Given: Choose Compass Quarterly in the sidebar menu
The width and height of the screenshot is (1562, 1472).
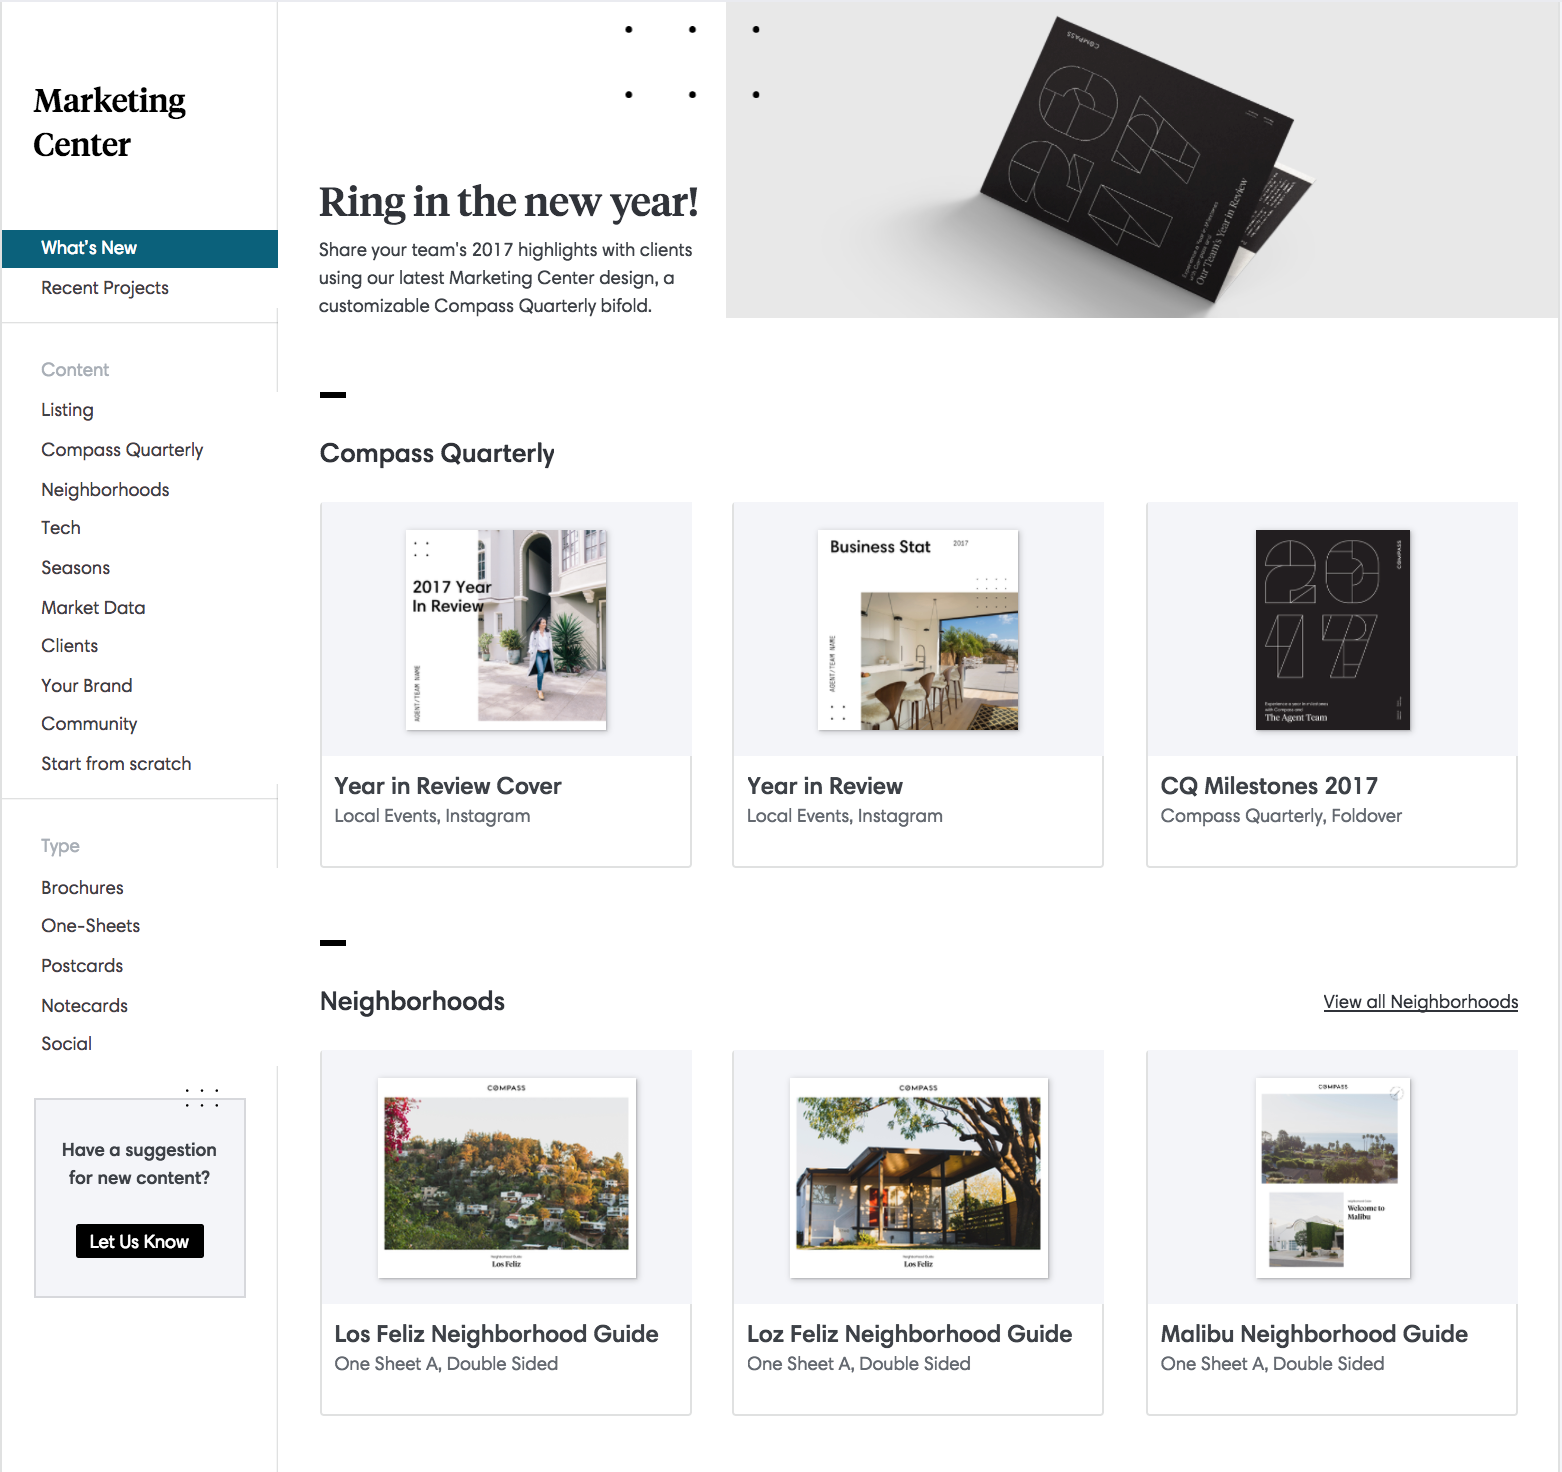Looking at the screenshot, I should pyautogui.click(x=122, y=450).
